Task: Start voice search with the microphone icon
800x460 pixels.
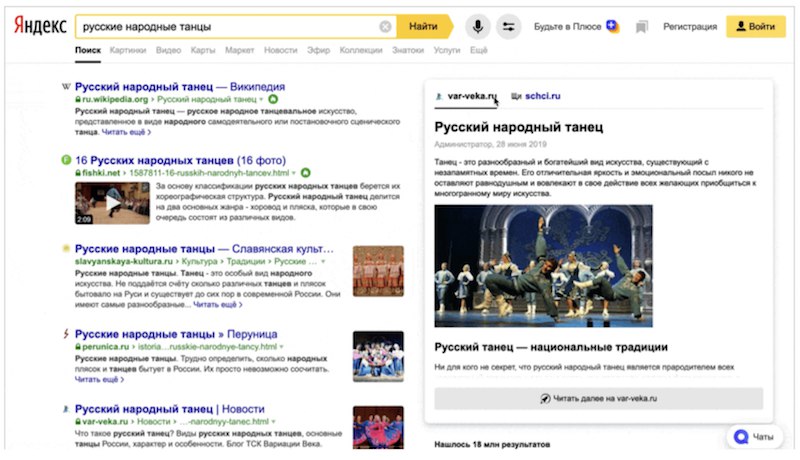Action: pos(478,27)
